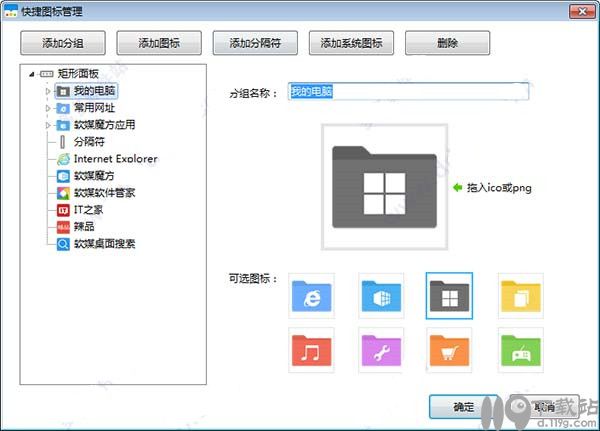The height and width of the screenshot is (431, 600).
Task: Choose the dark Windows folder icon
Action: 449,296
